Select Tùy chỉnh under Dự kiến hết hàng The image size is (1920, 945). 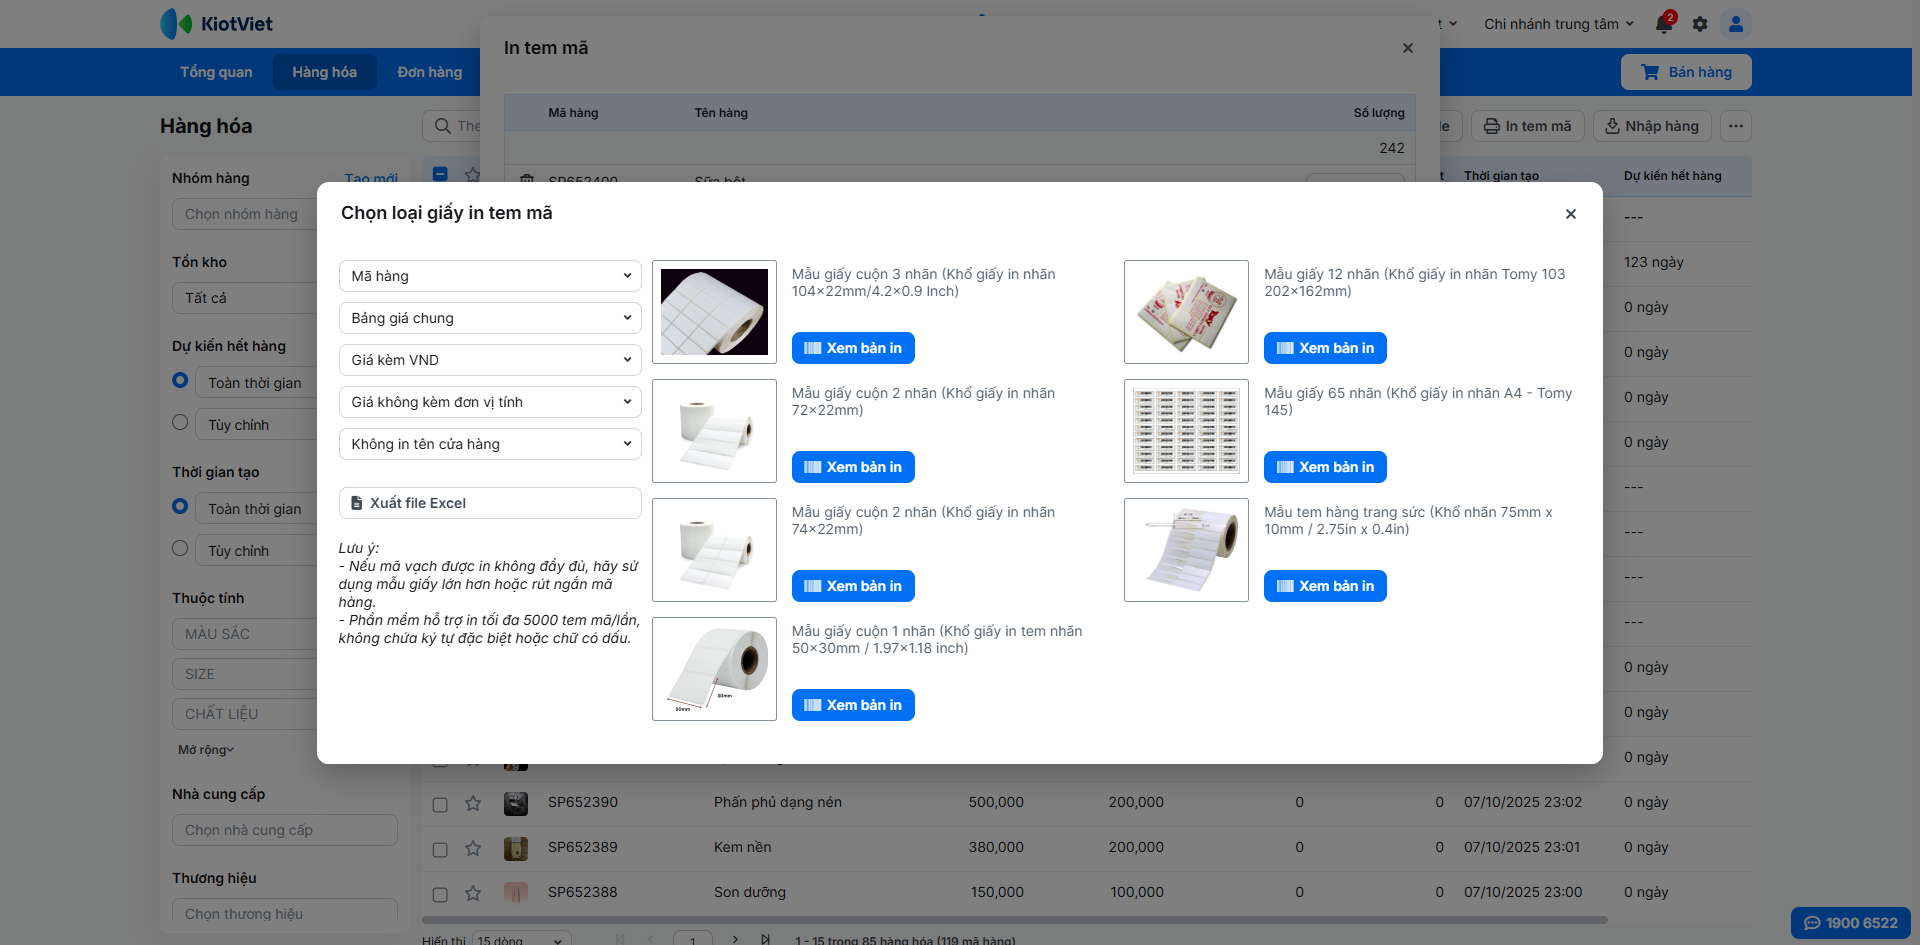pos(180,422)
